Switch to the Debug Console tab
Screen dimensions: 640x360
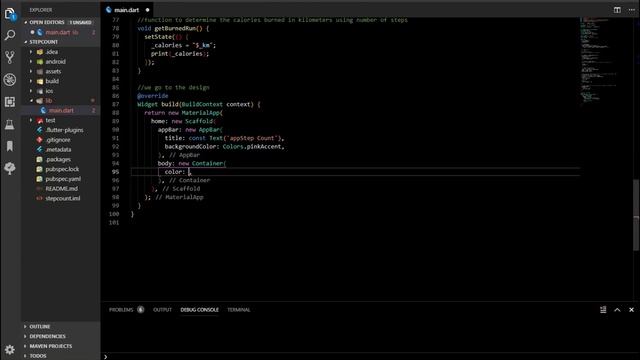tap(199, 310)
